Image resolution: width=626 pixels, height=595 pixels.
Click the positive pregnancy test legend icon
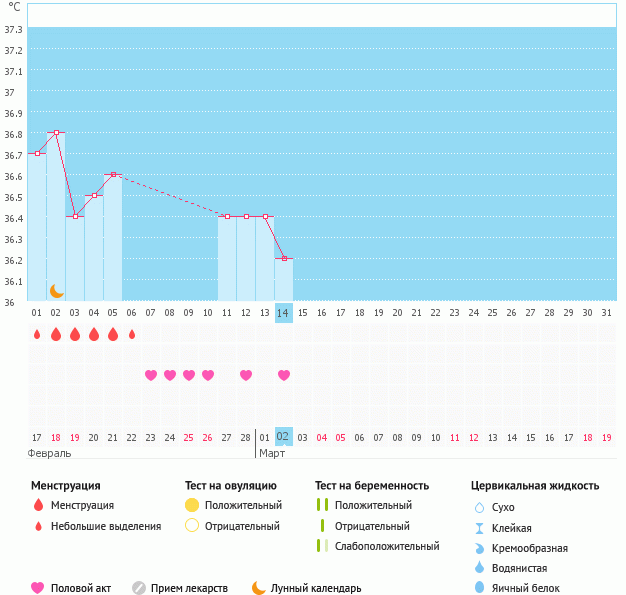322,505
